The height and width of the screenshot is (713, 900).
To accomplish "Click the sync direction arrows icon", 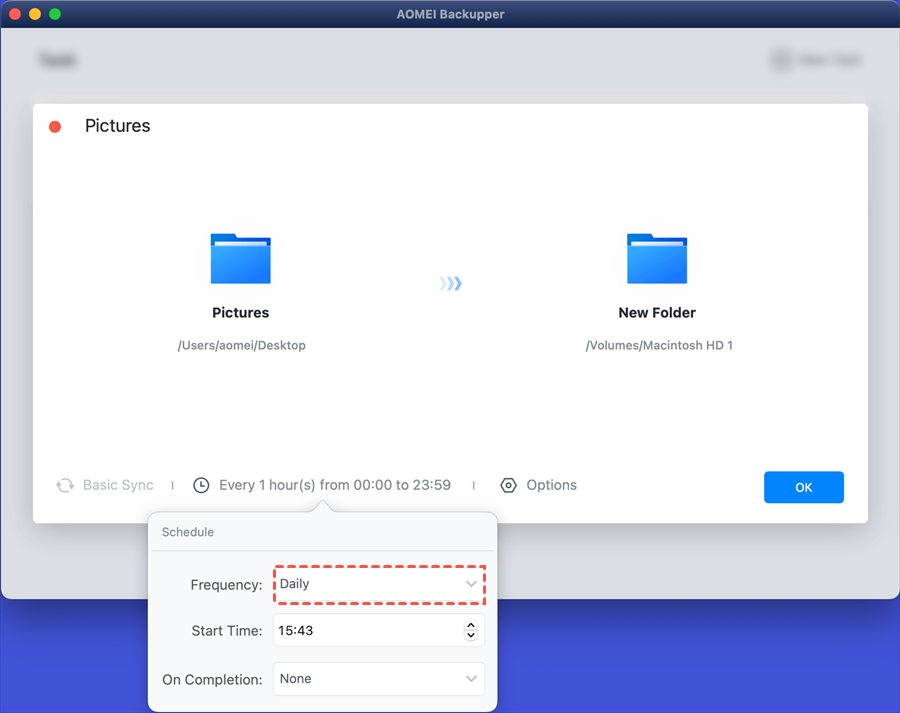I will click(x=451, y=284).
